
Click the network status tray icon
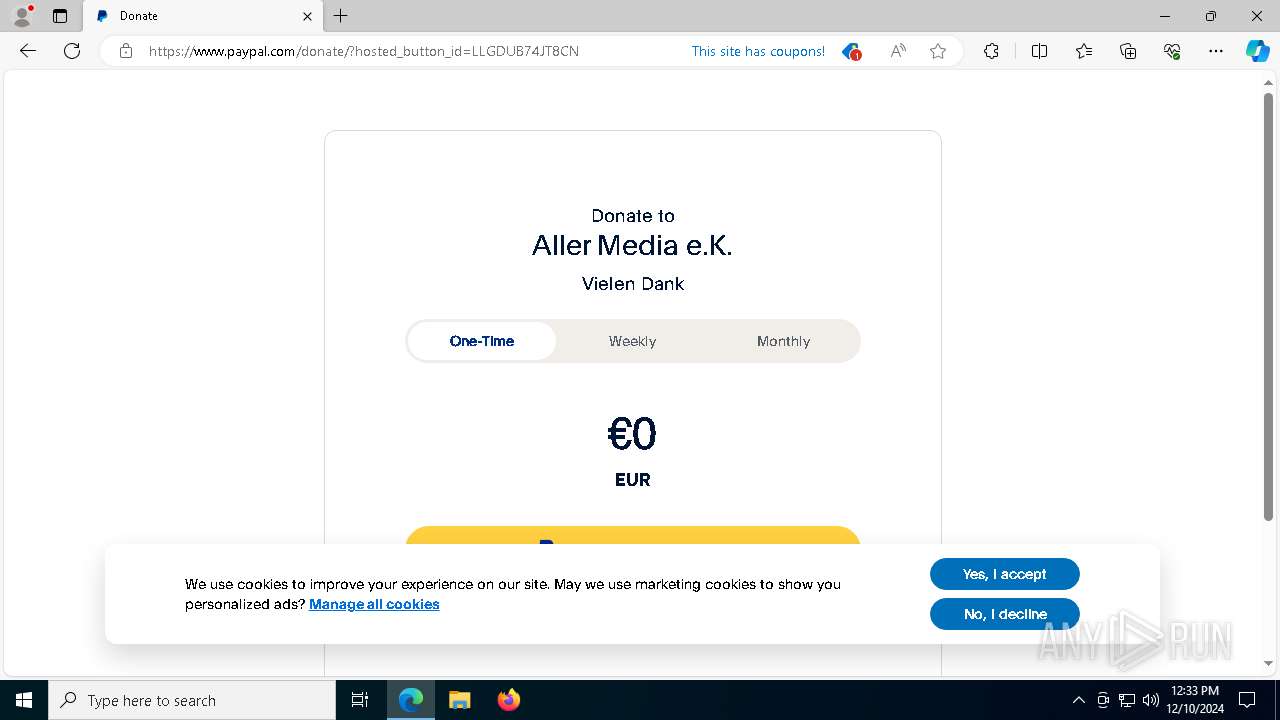1127,700
